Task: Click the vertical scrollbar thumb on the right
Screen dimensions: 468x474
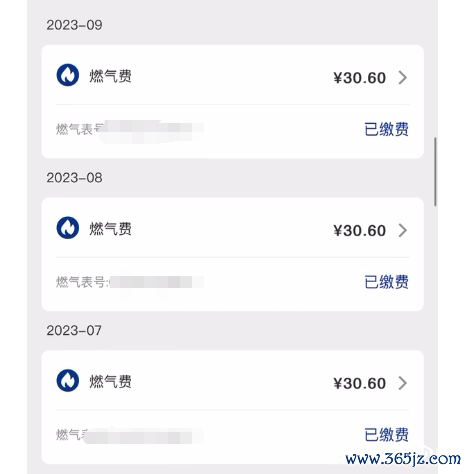Action: pos(435,172)
